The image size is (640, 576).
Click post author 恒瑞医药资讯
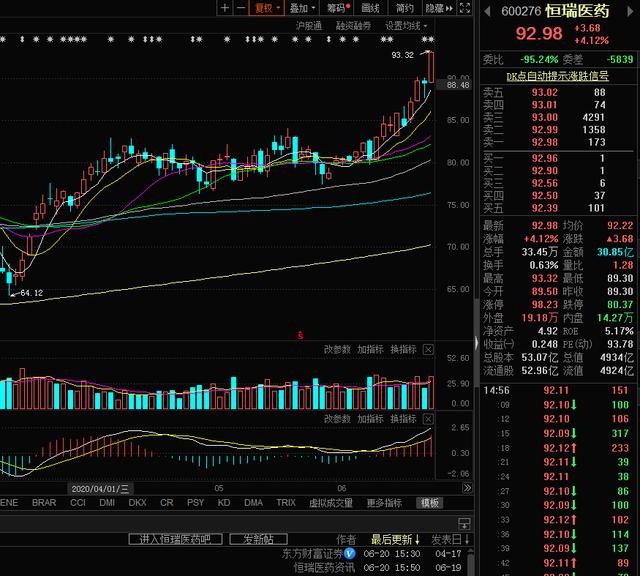click(324, 568)
